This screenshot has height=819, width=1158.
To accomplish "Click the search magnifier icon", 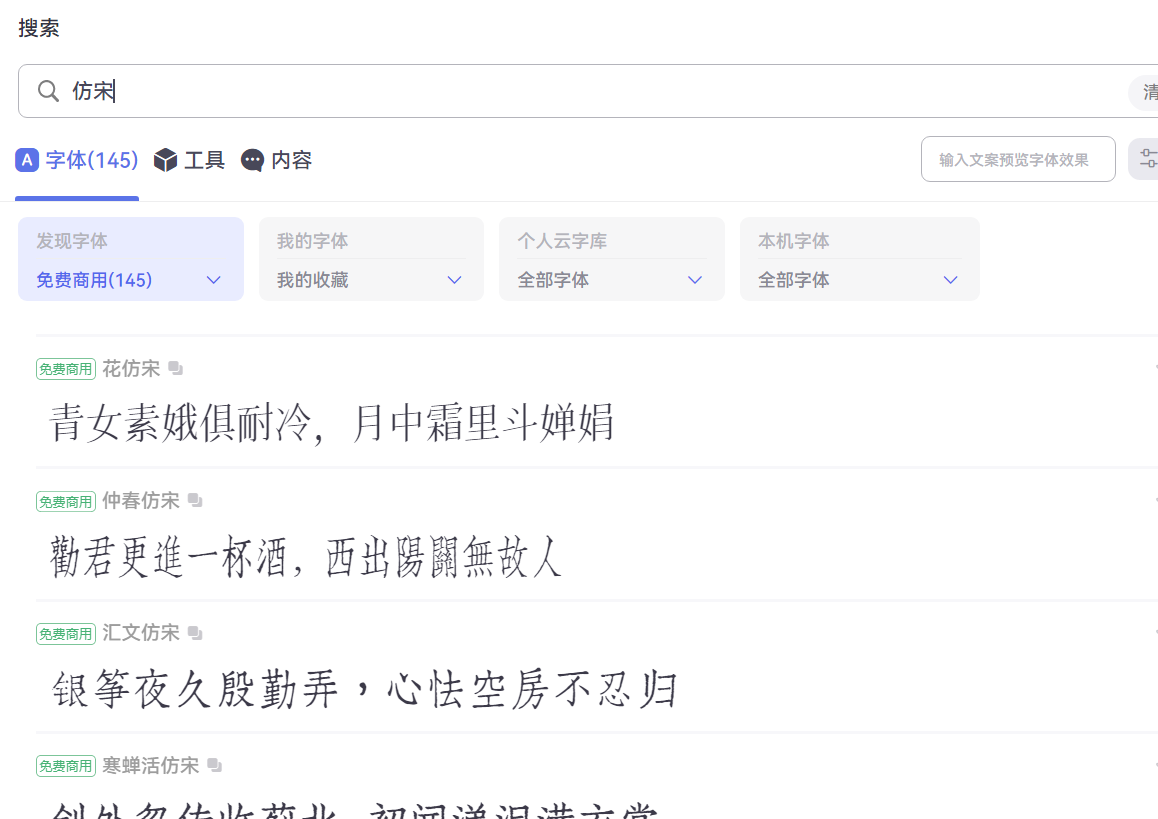I will 48,91.
